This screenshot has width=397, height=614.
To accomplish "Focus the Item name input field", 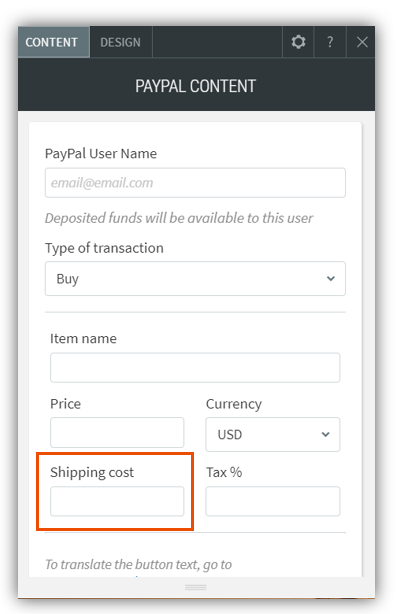I will click(195, 368).
